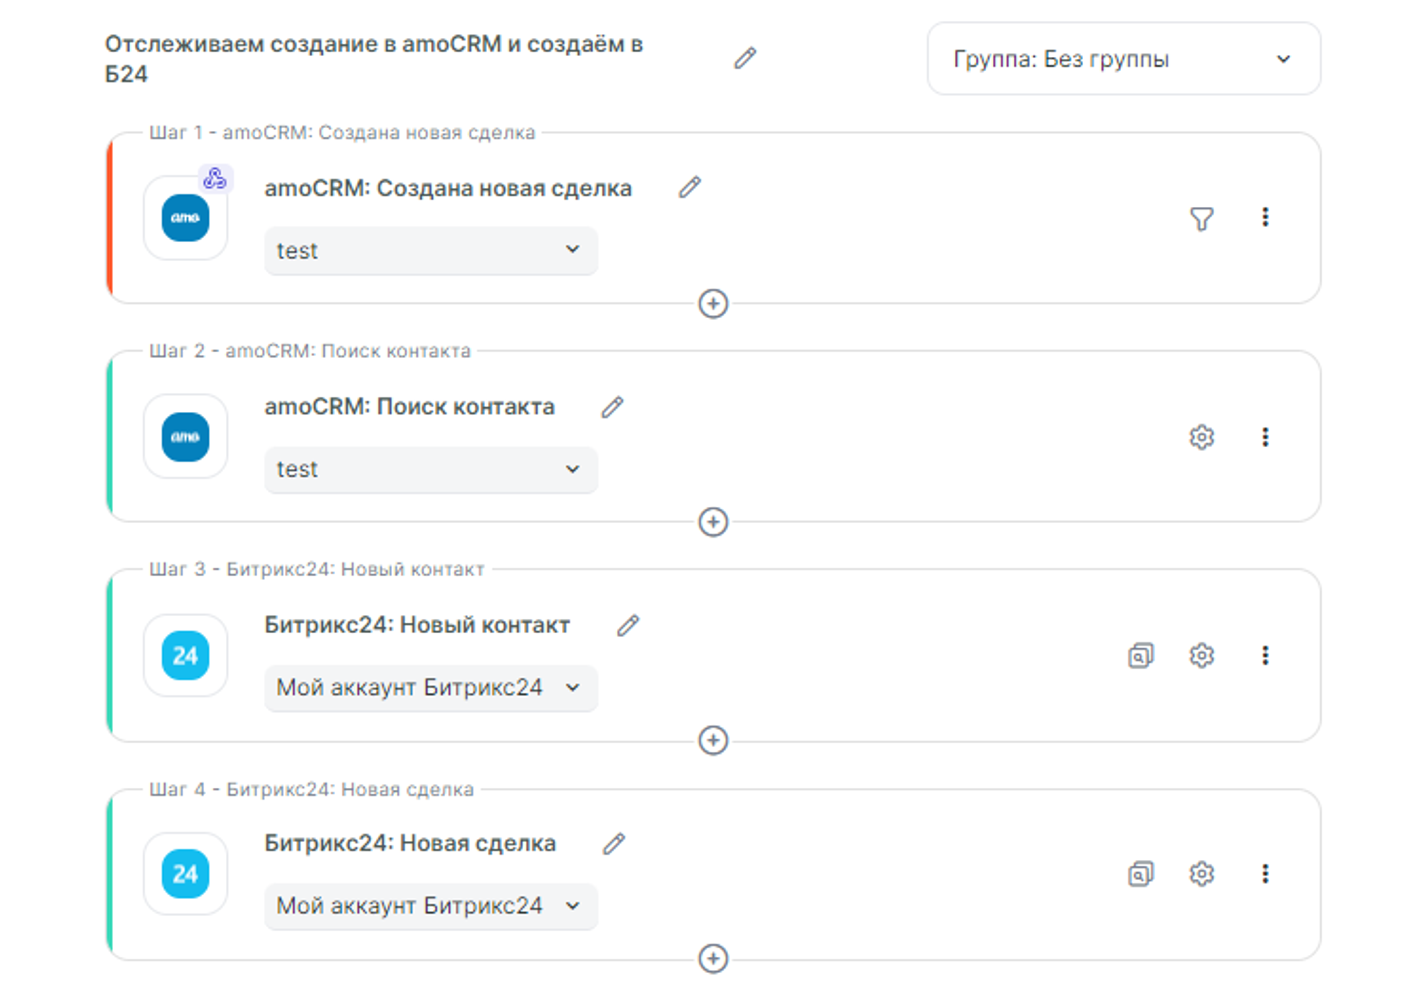Click the webhook badge on step 1
Image resolution: width=1420 pixels, height=989 pixels.
(215, 180)
